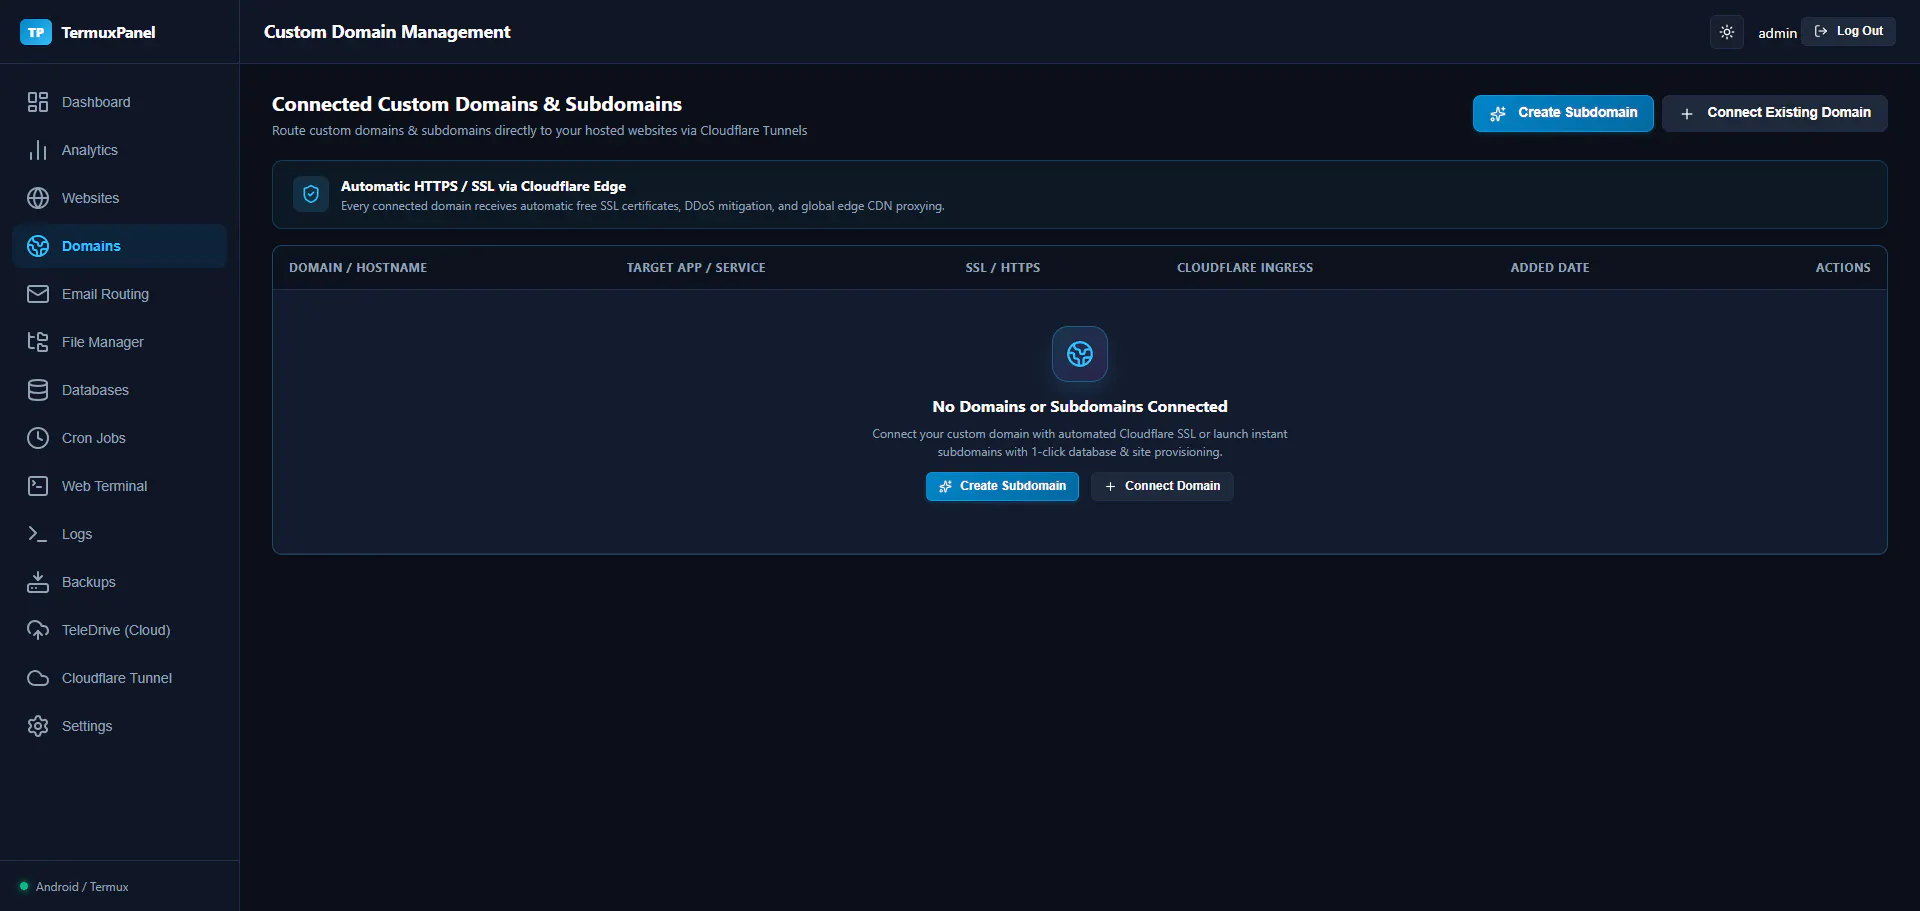The image size is (1920, 911).
Task: Click the Logs prompt icon
Action: pos(38,534)
